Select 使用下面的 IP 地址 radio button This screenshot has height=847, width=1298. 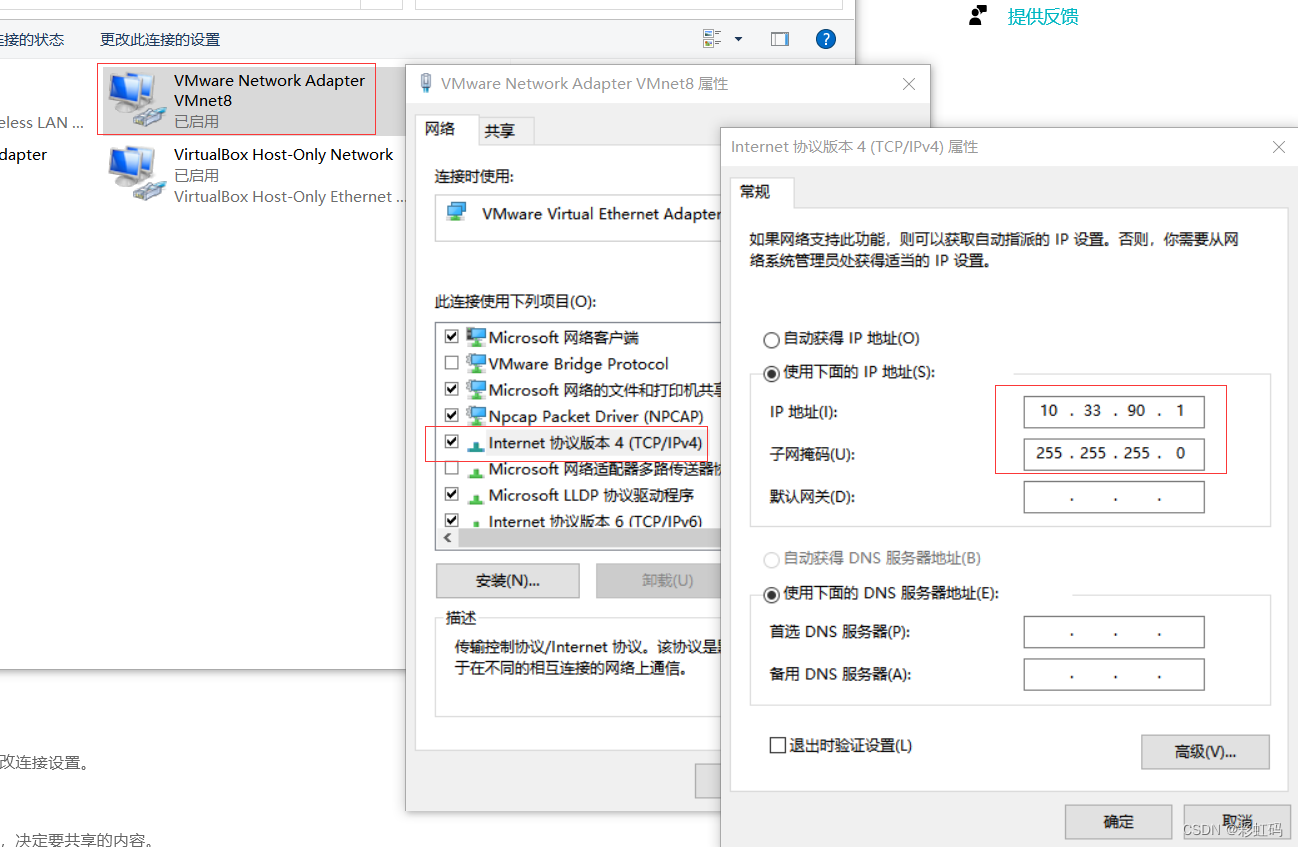point(771,373)
